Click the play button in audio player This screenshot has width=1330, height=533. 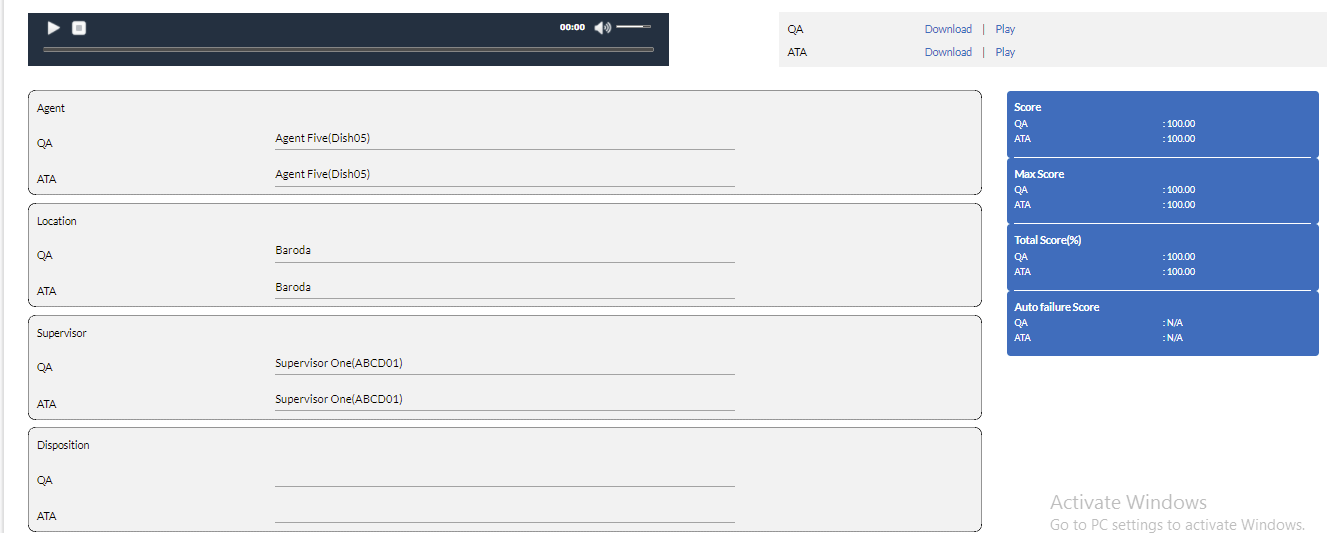54,28
